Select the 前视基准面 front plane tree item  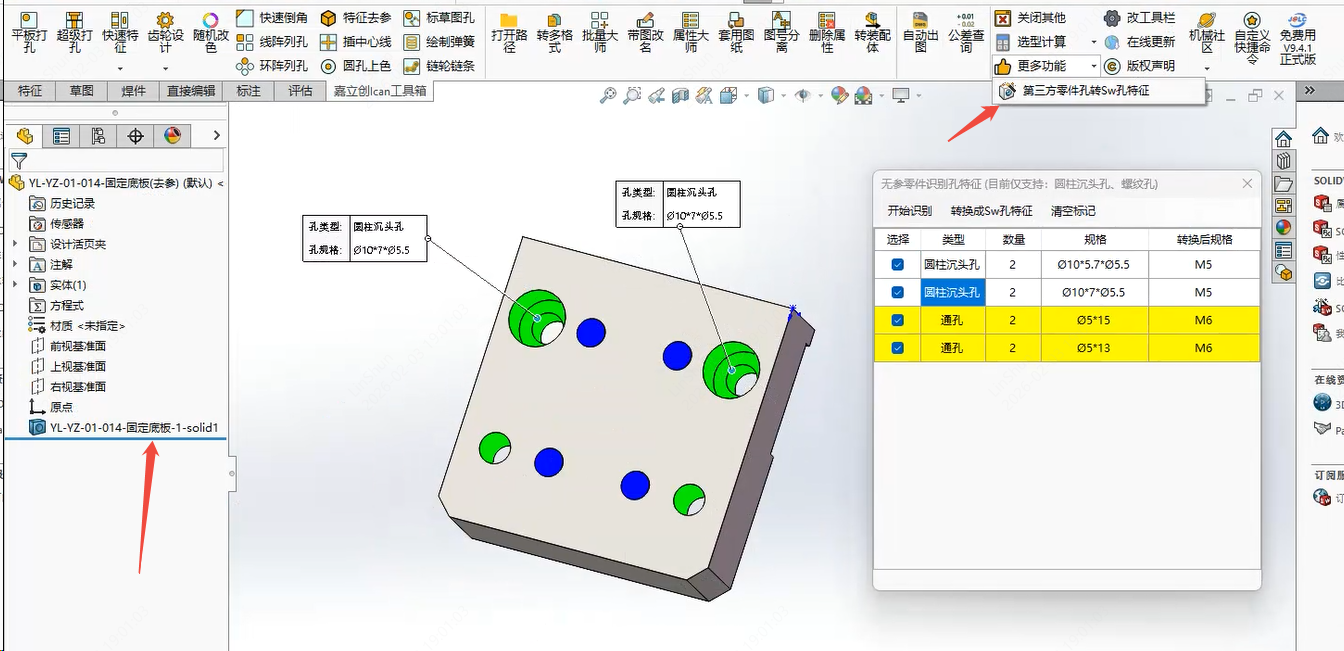(78, 346)
